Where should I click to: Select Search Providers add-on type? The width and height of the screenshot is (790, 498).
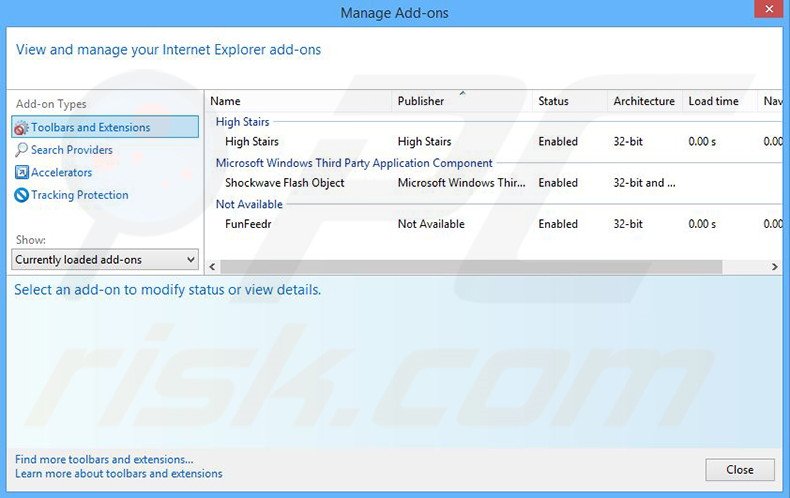pyautogui.click(x=72, y=150)
